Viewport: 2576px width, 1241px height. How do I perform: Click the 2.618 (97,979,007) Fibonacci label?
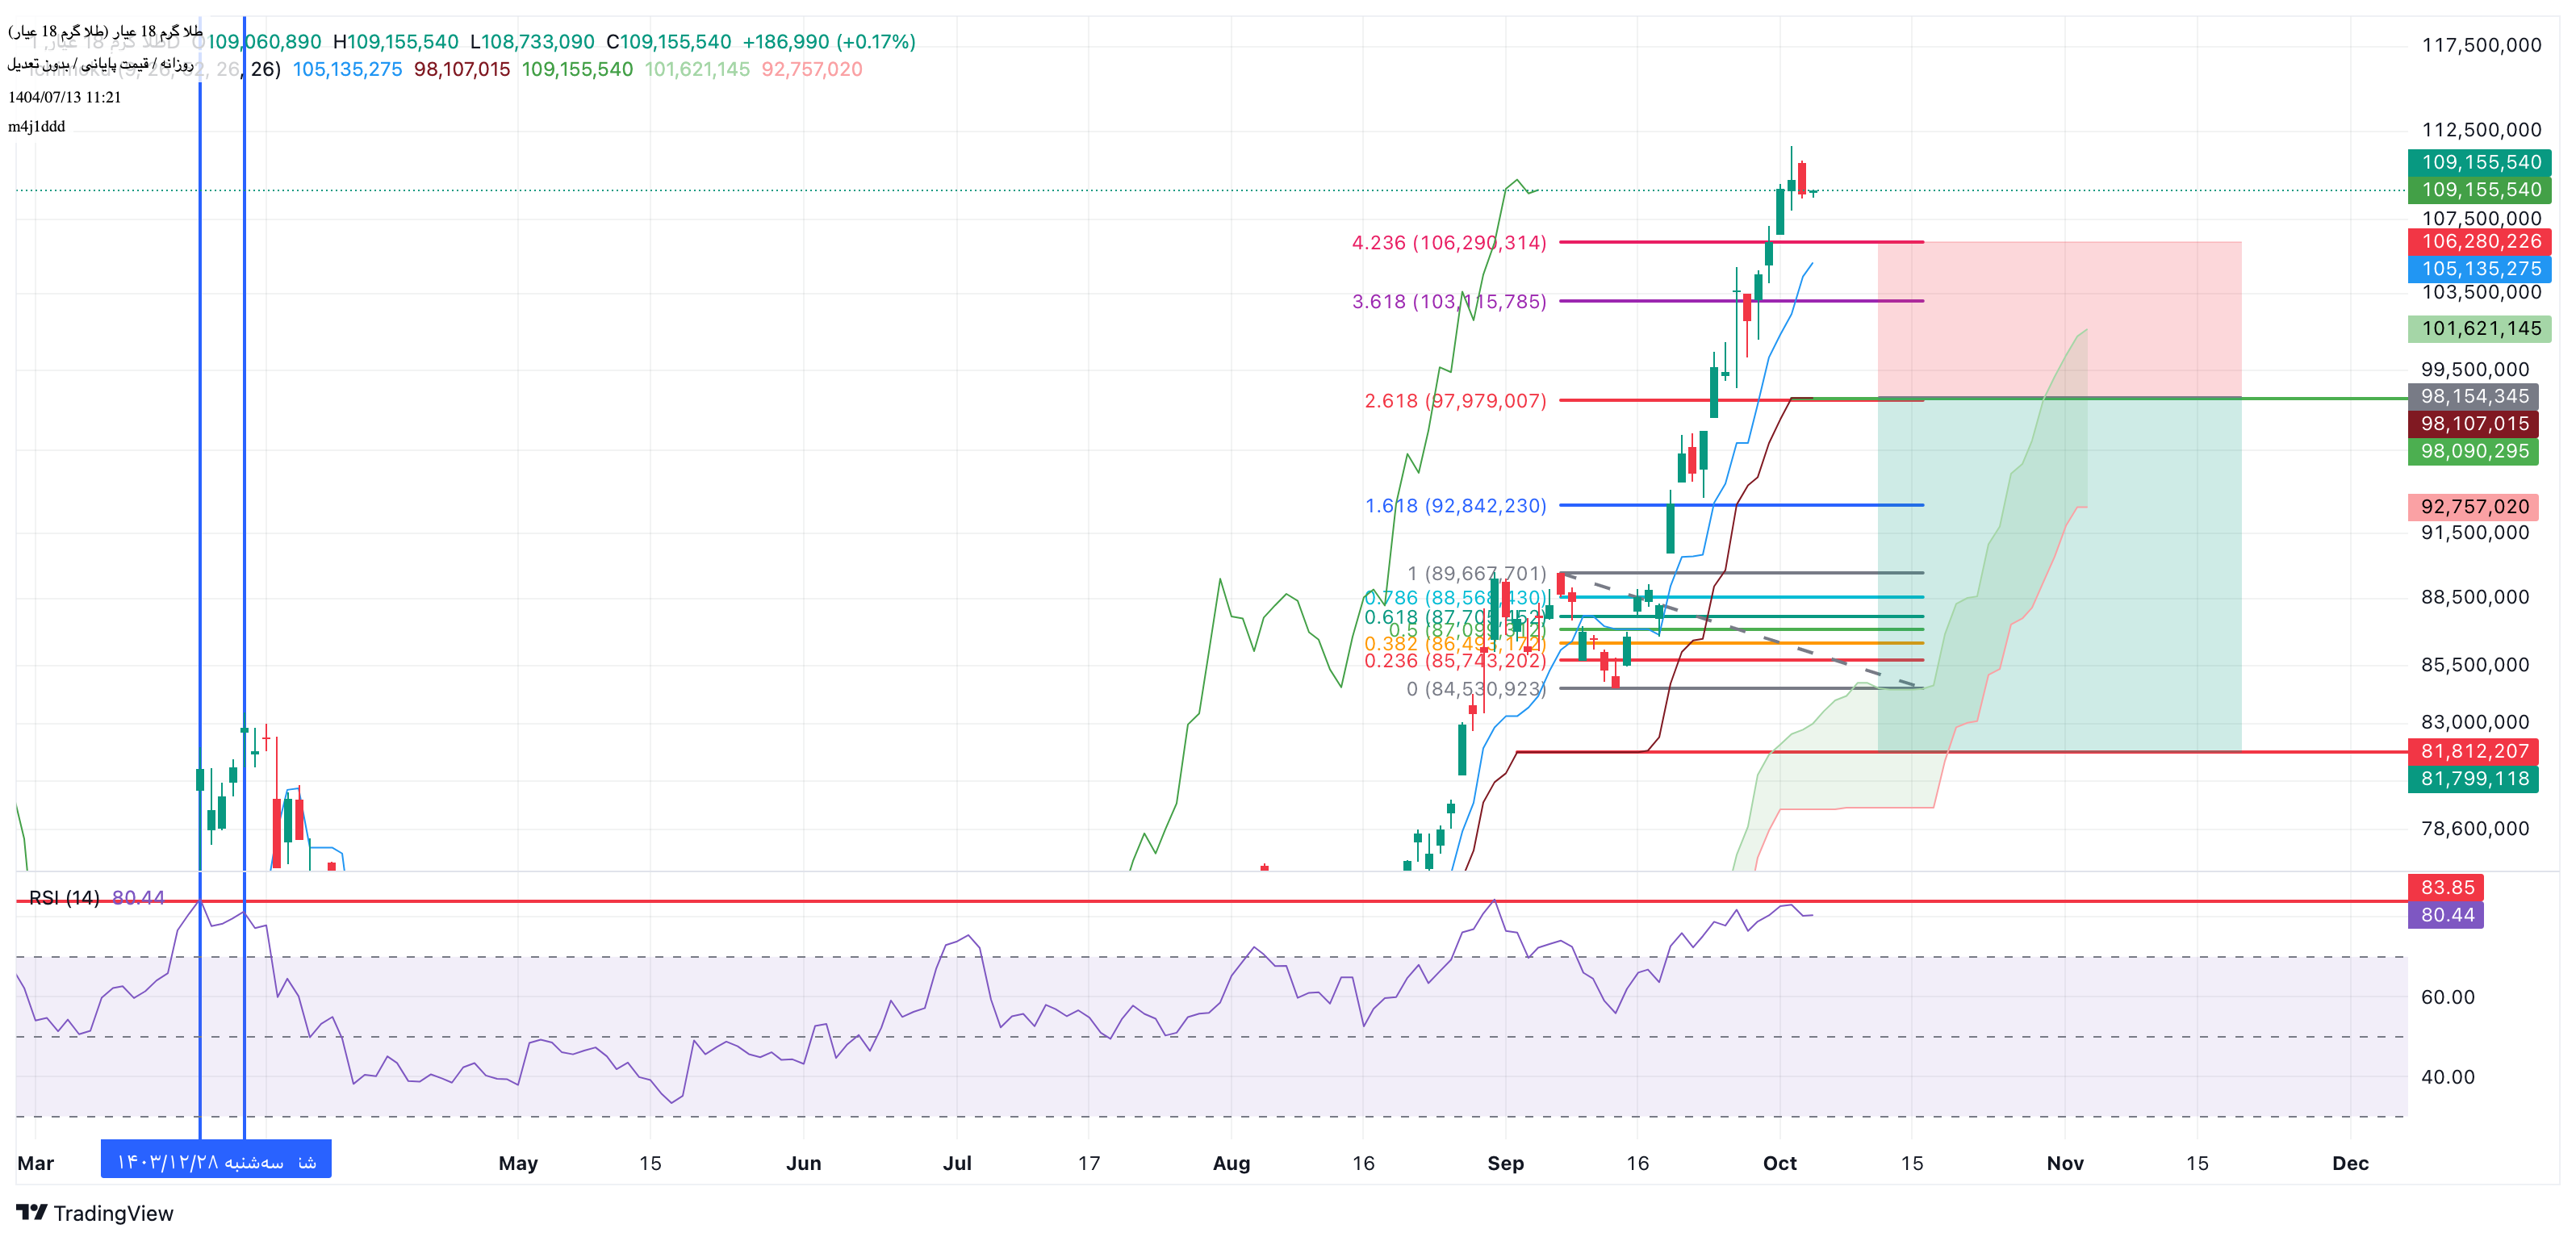coord(1454,400)
